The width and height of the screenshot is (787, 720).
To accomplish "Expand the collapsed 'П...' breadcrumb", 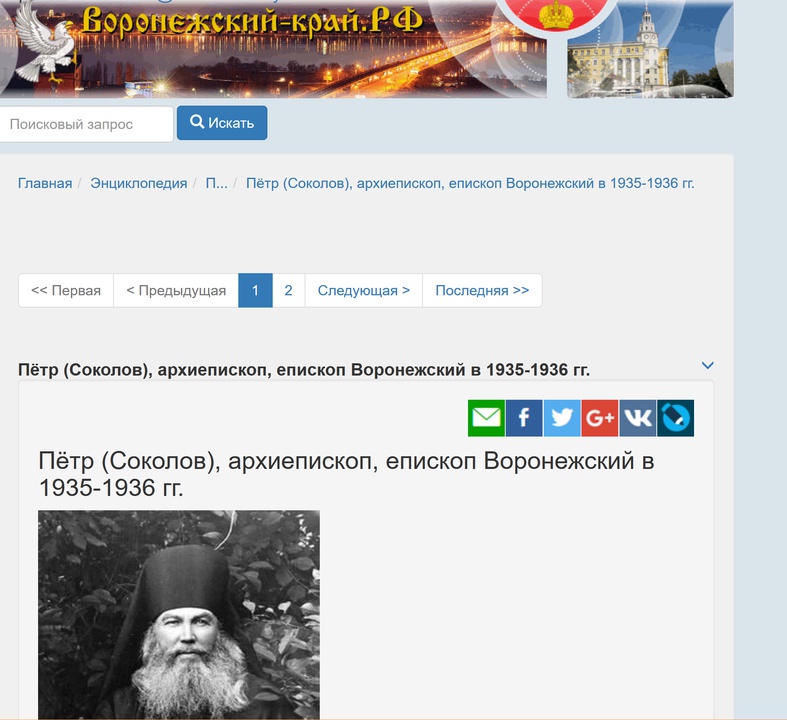I will click(216, 183).
